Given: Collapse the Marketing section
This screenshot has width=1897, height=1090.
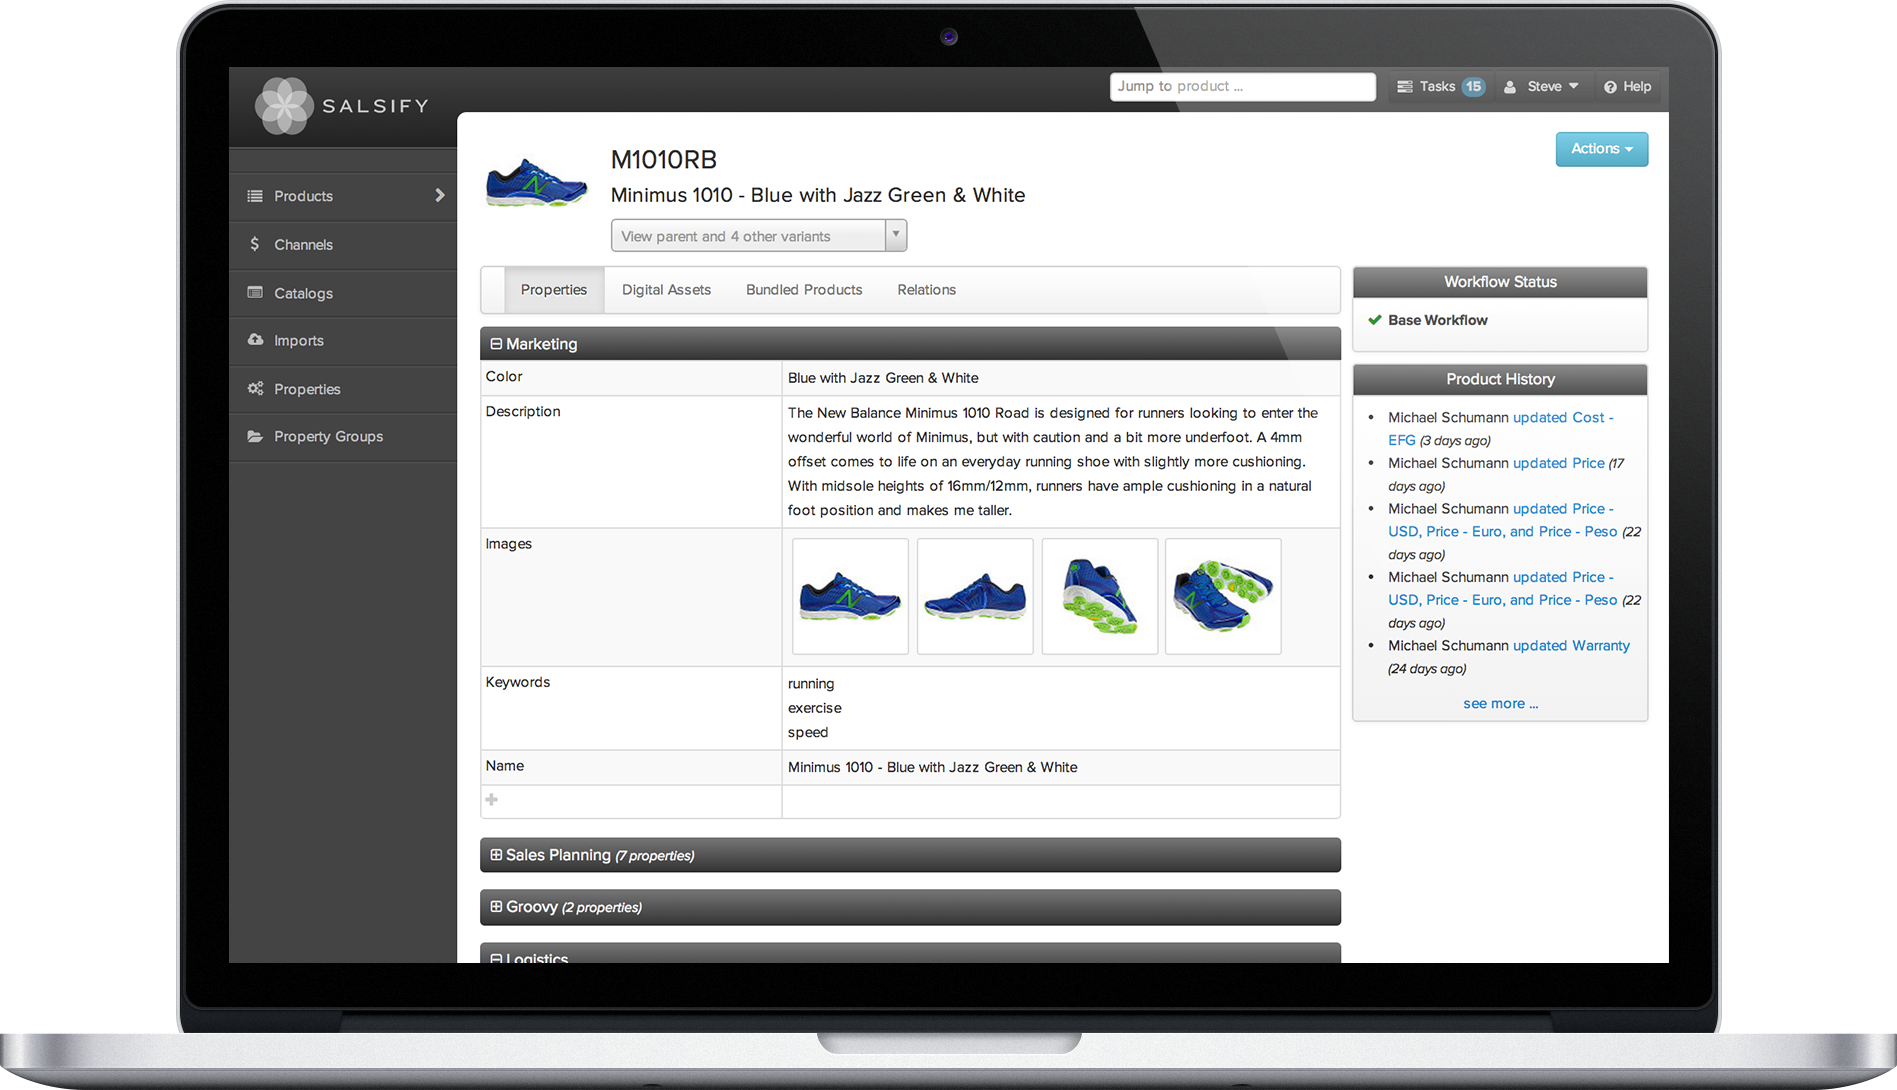Looking at the screenshot, I should pyautogui.click(x=496, y=344).
